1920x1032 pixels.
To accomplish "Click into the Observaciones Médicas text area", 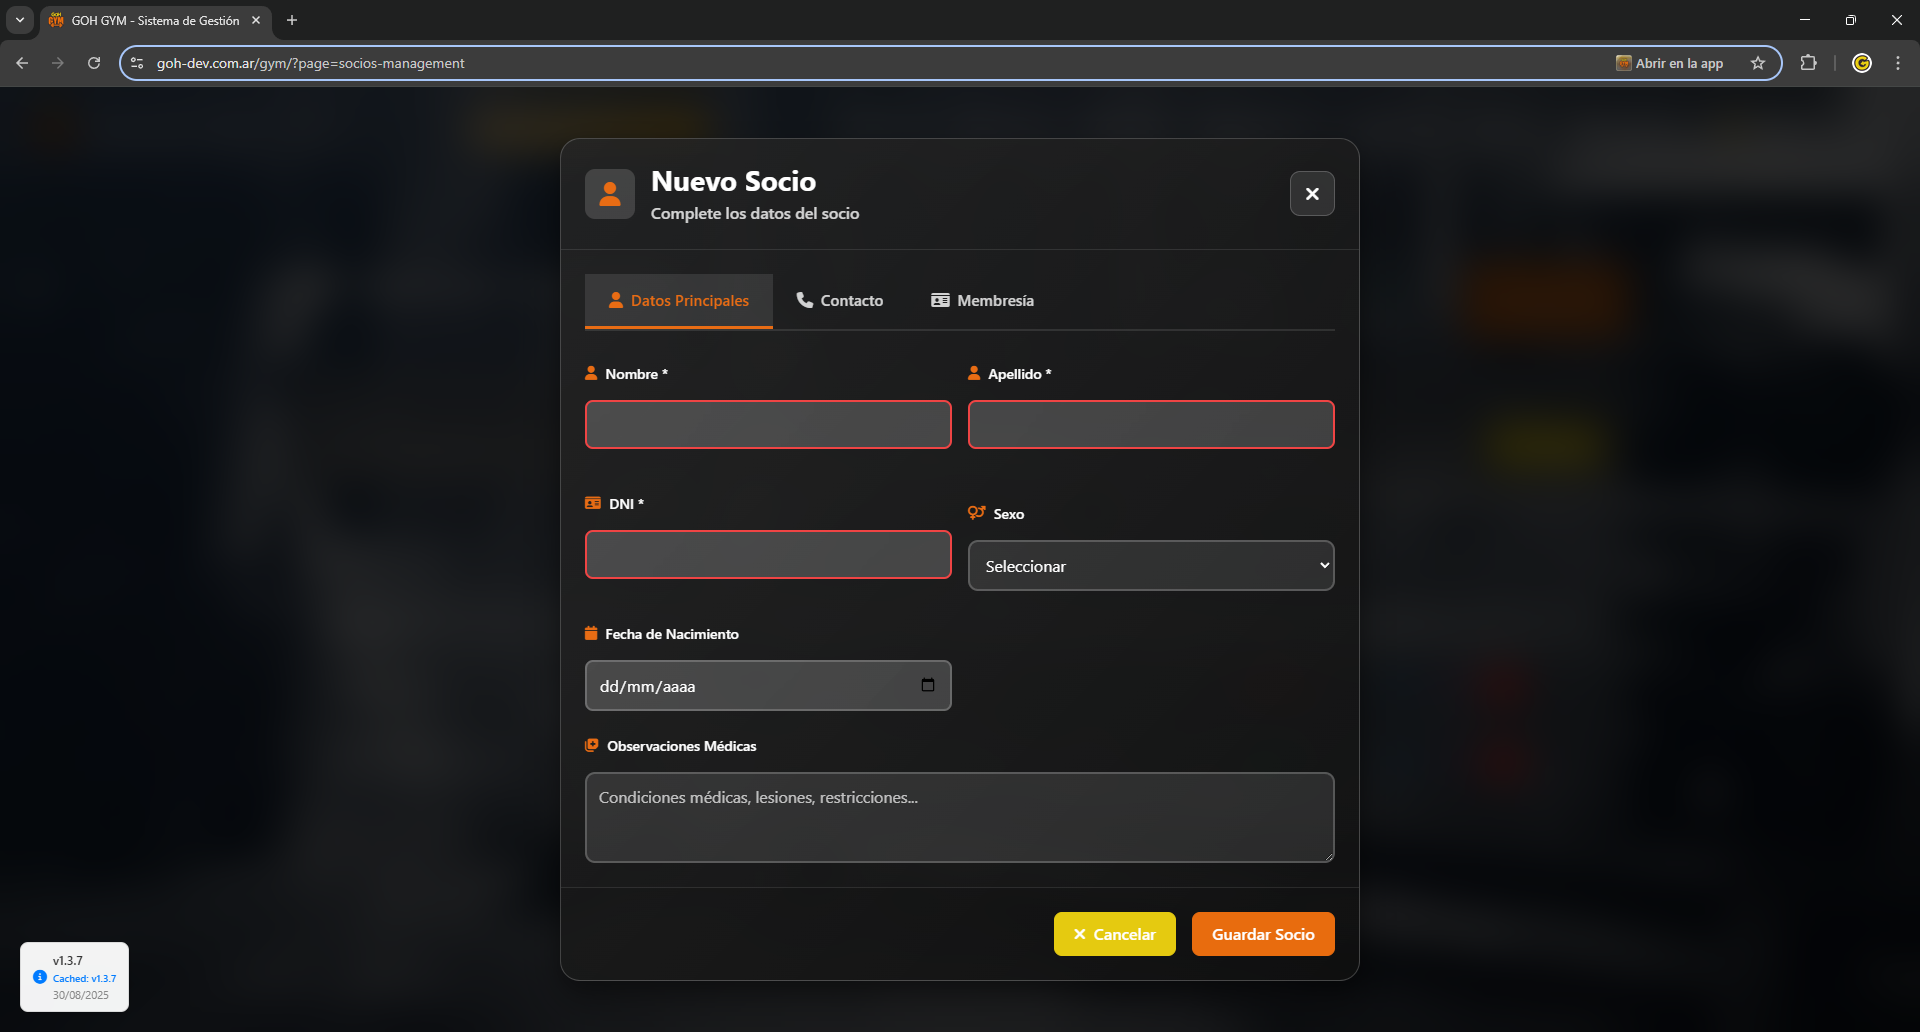I will click(x=959, y=817).
